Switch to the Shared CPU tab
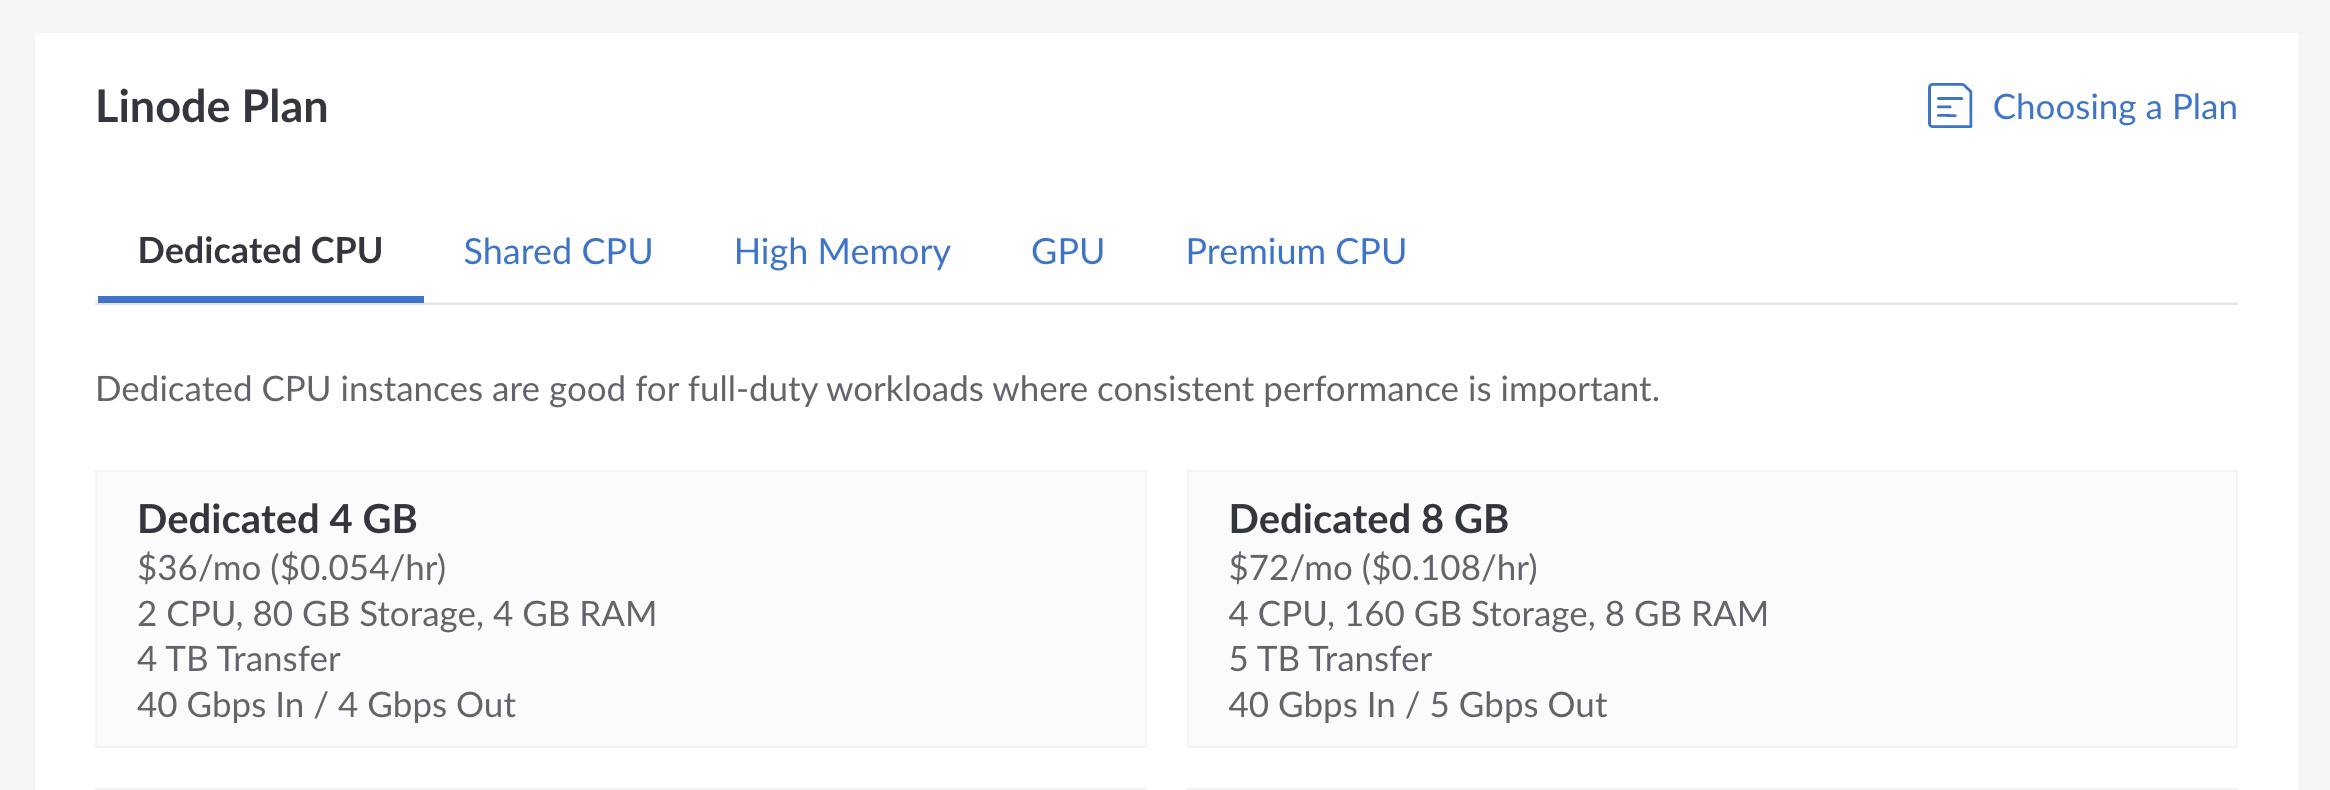The width and height of the screenshot is (2330, 790). (558, 252)
